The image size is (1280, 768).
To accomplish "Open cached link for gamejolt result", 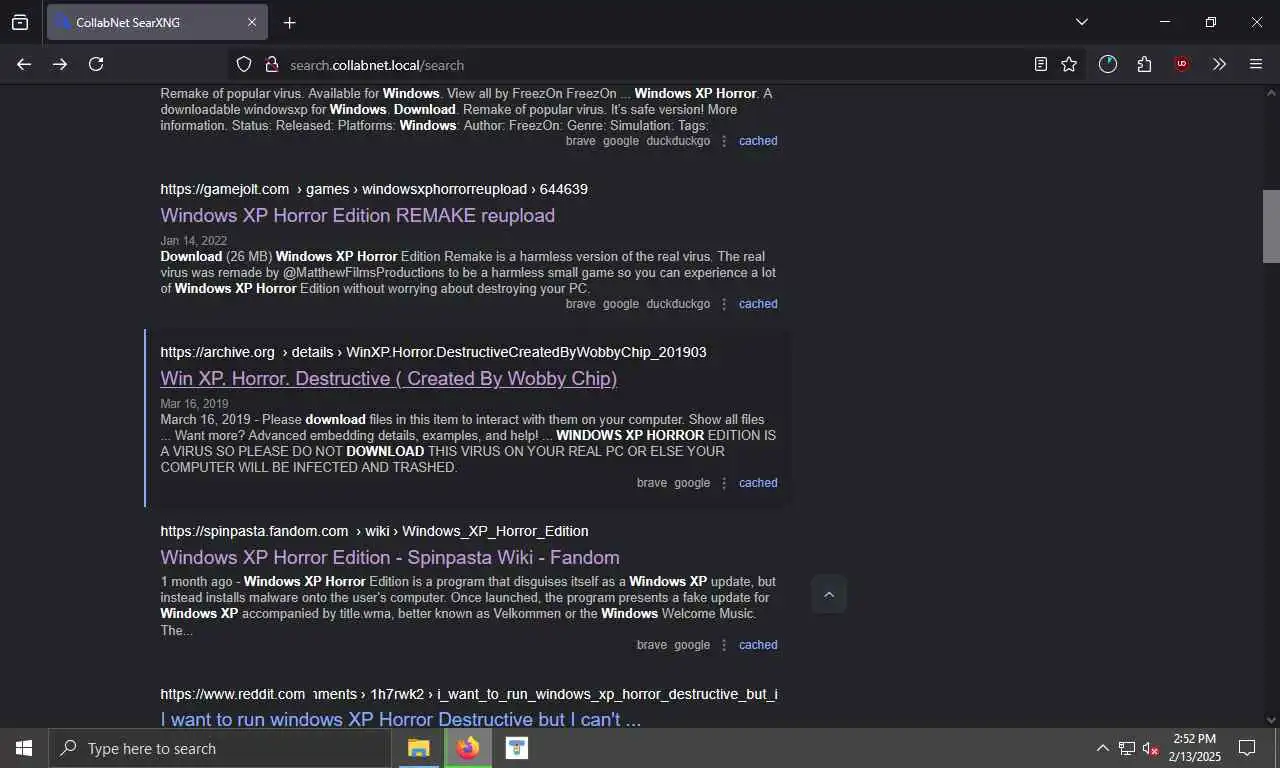I will coord(758,304).
